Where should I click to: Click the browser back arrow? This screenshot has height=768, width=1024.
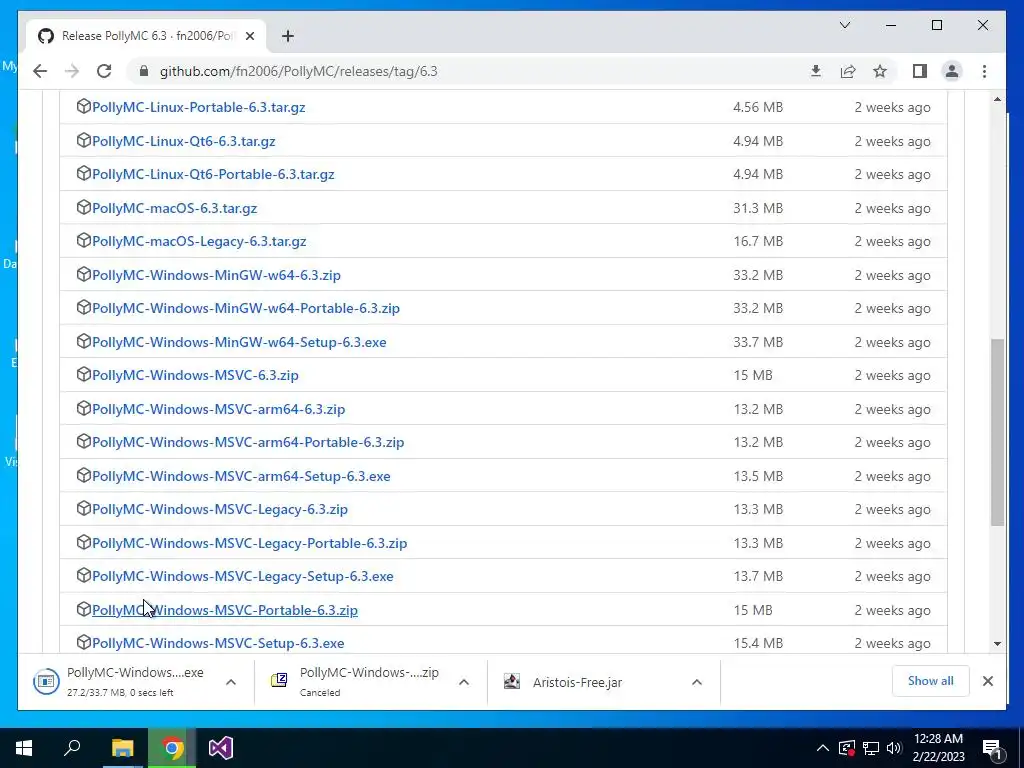[x=40, y=71]
